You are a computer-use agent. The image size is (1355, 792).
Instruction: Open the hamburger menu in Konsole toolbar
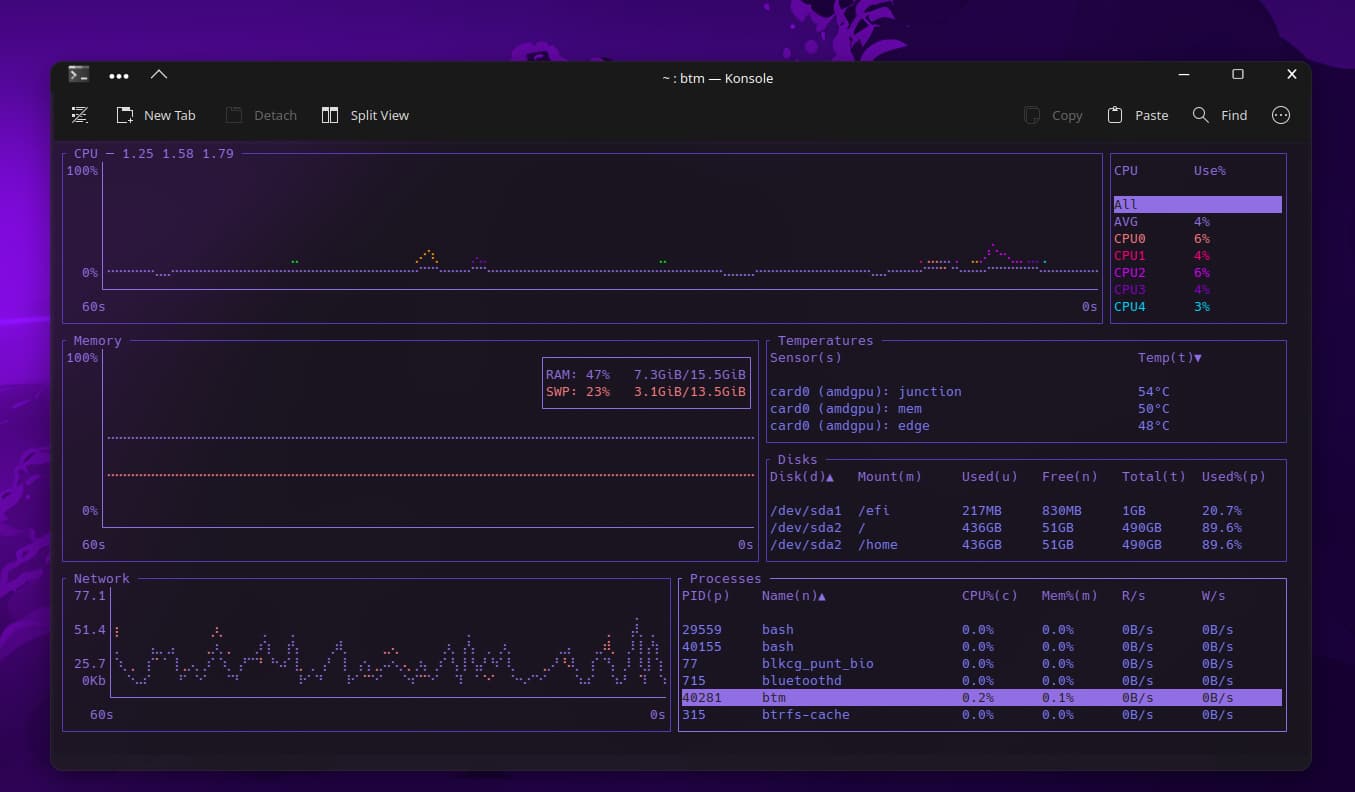pos(80,115)
